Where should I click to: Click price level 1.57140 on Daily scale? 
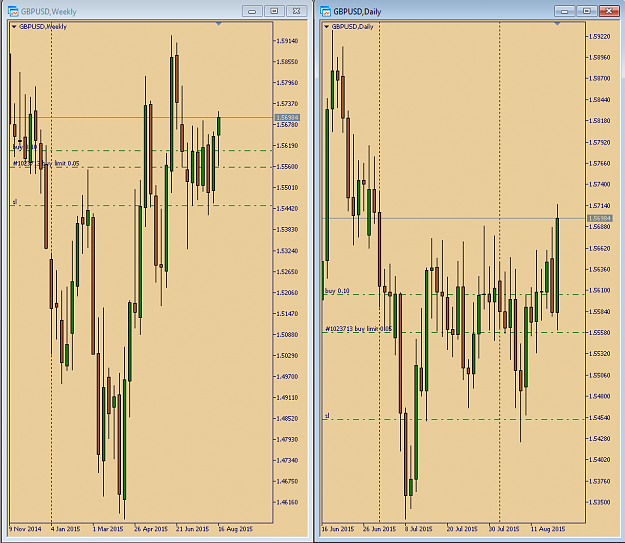(600, 206)
